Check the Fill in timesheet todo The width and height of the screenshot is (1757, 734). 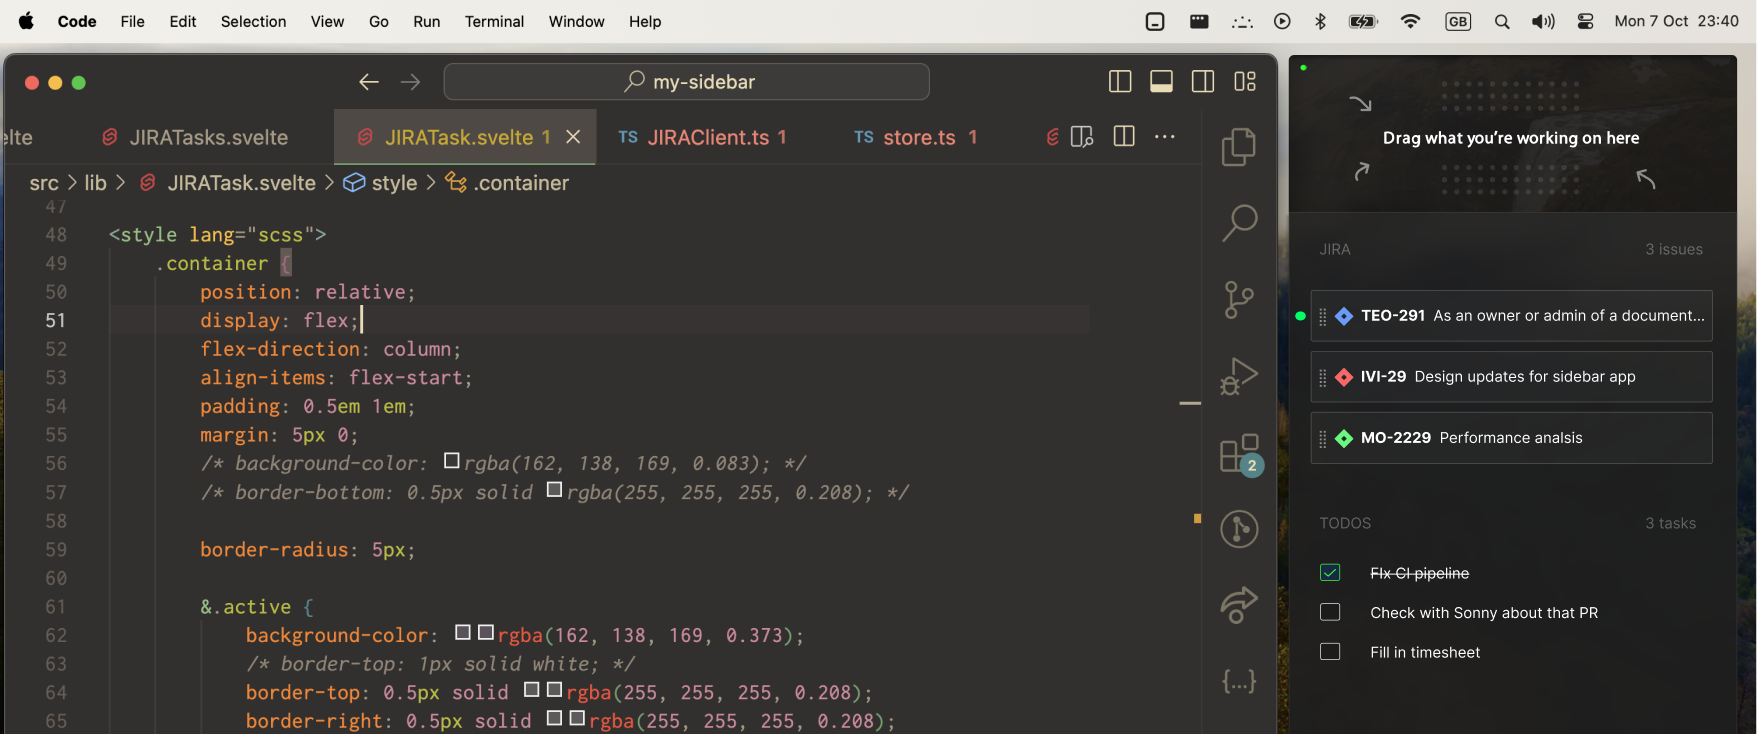pyautogui.click(x=1330, y=652)
